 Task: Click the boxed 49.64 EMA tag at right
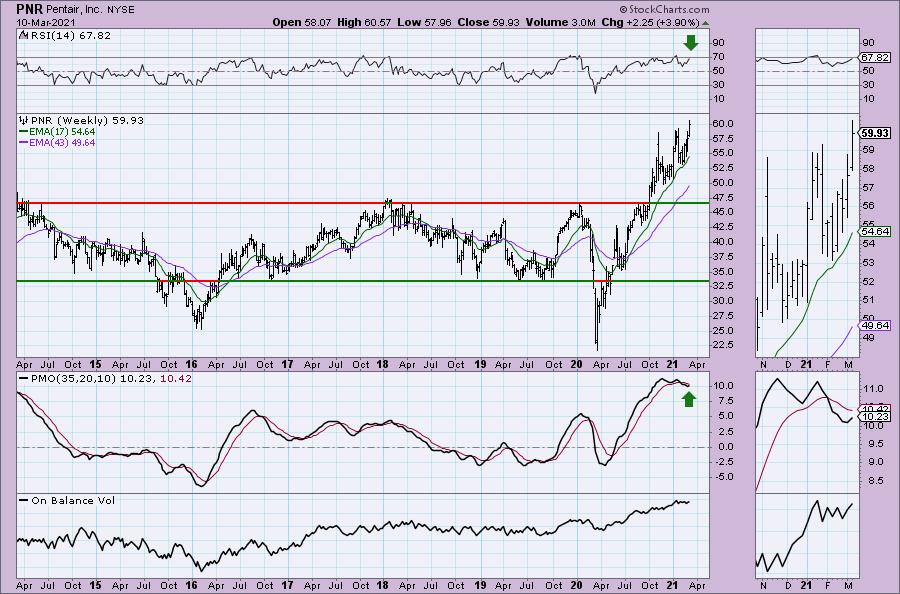875,325
